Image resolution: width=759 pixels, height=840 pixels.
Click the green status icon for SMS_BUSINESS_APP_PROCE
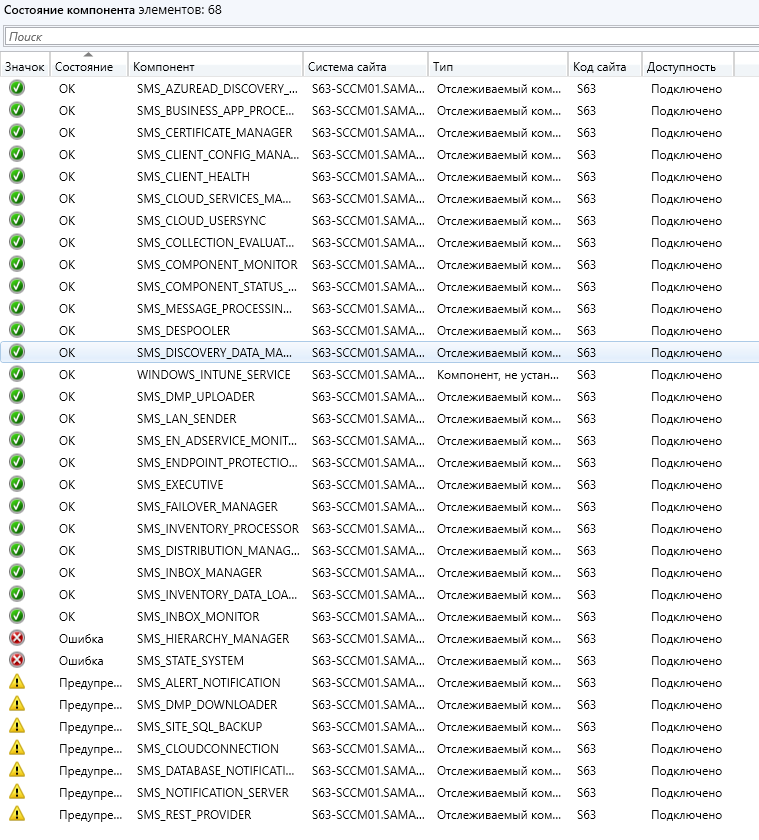(x=17, y=110)
